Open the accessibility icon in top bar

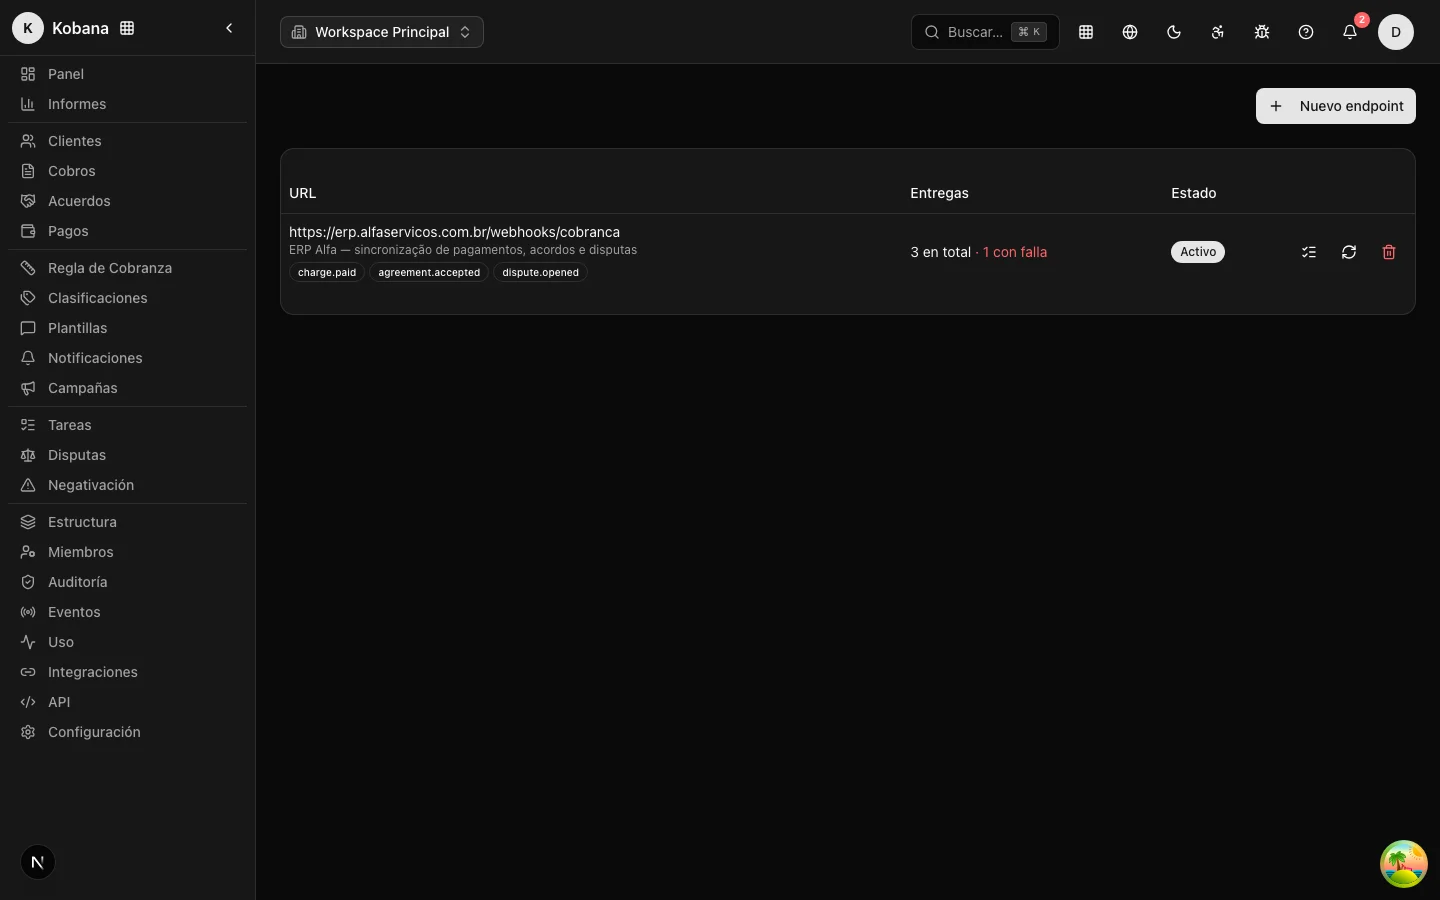1218,32
